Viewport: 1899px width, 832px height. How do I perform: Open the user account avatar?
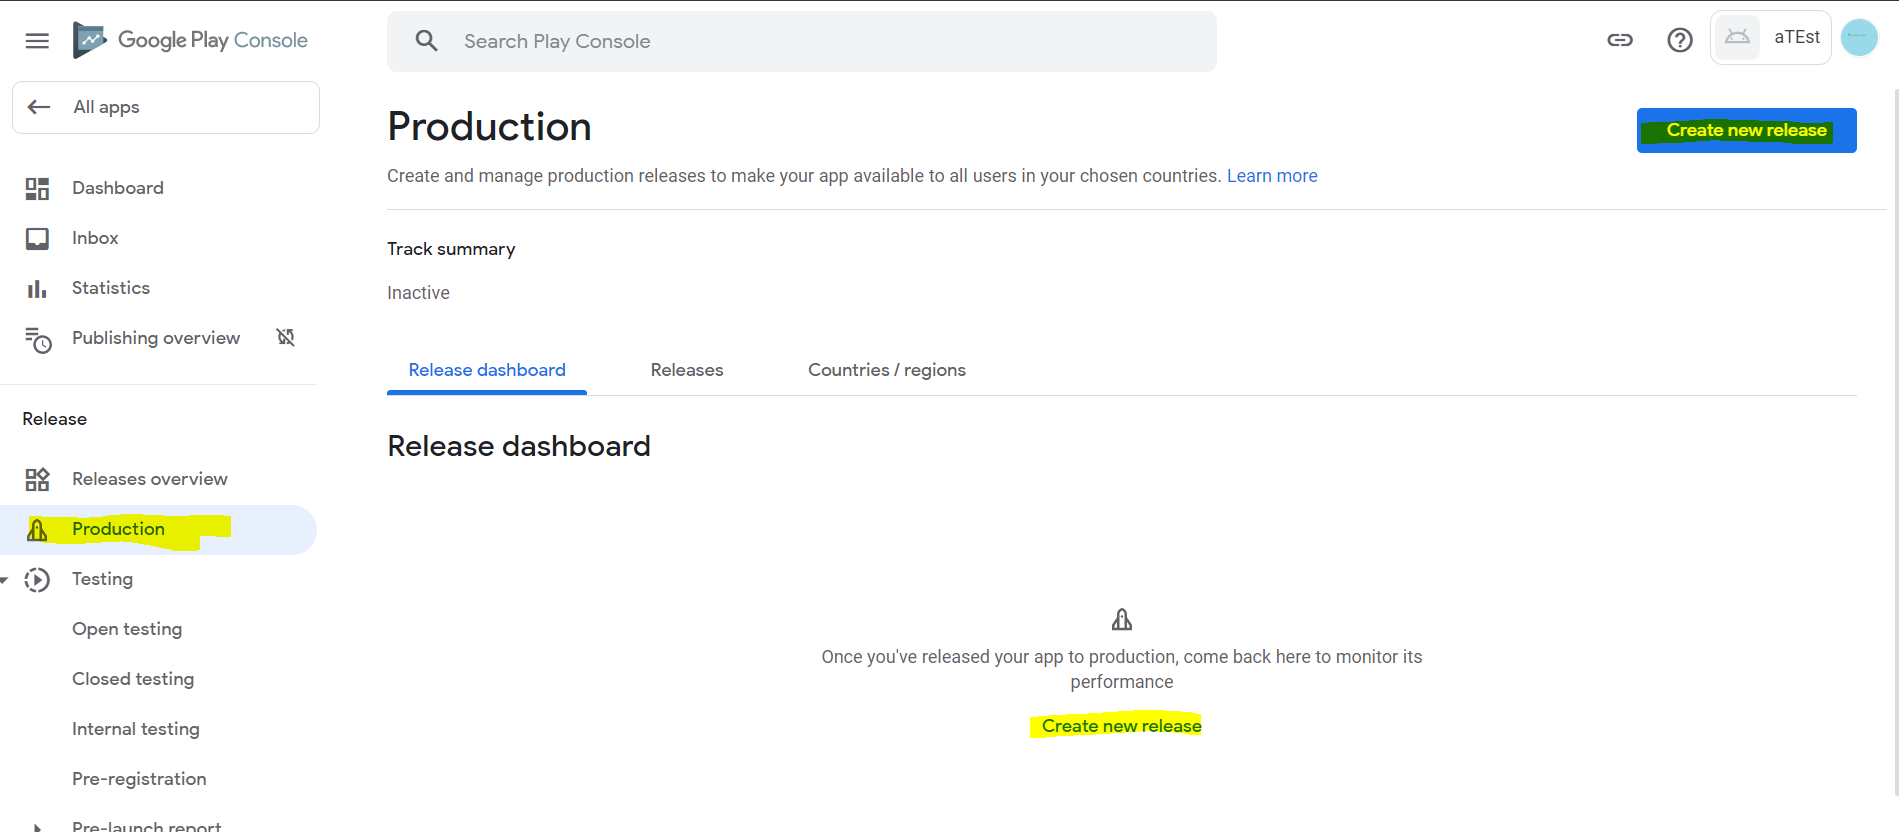(x=1859, y=38)
